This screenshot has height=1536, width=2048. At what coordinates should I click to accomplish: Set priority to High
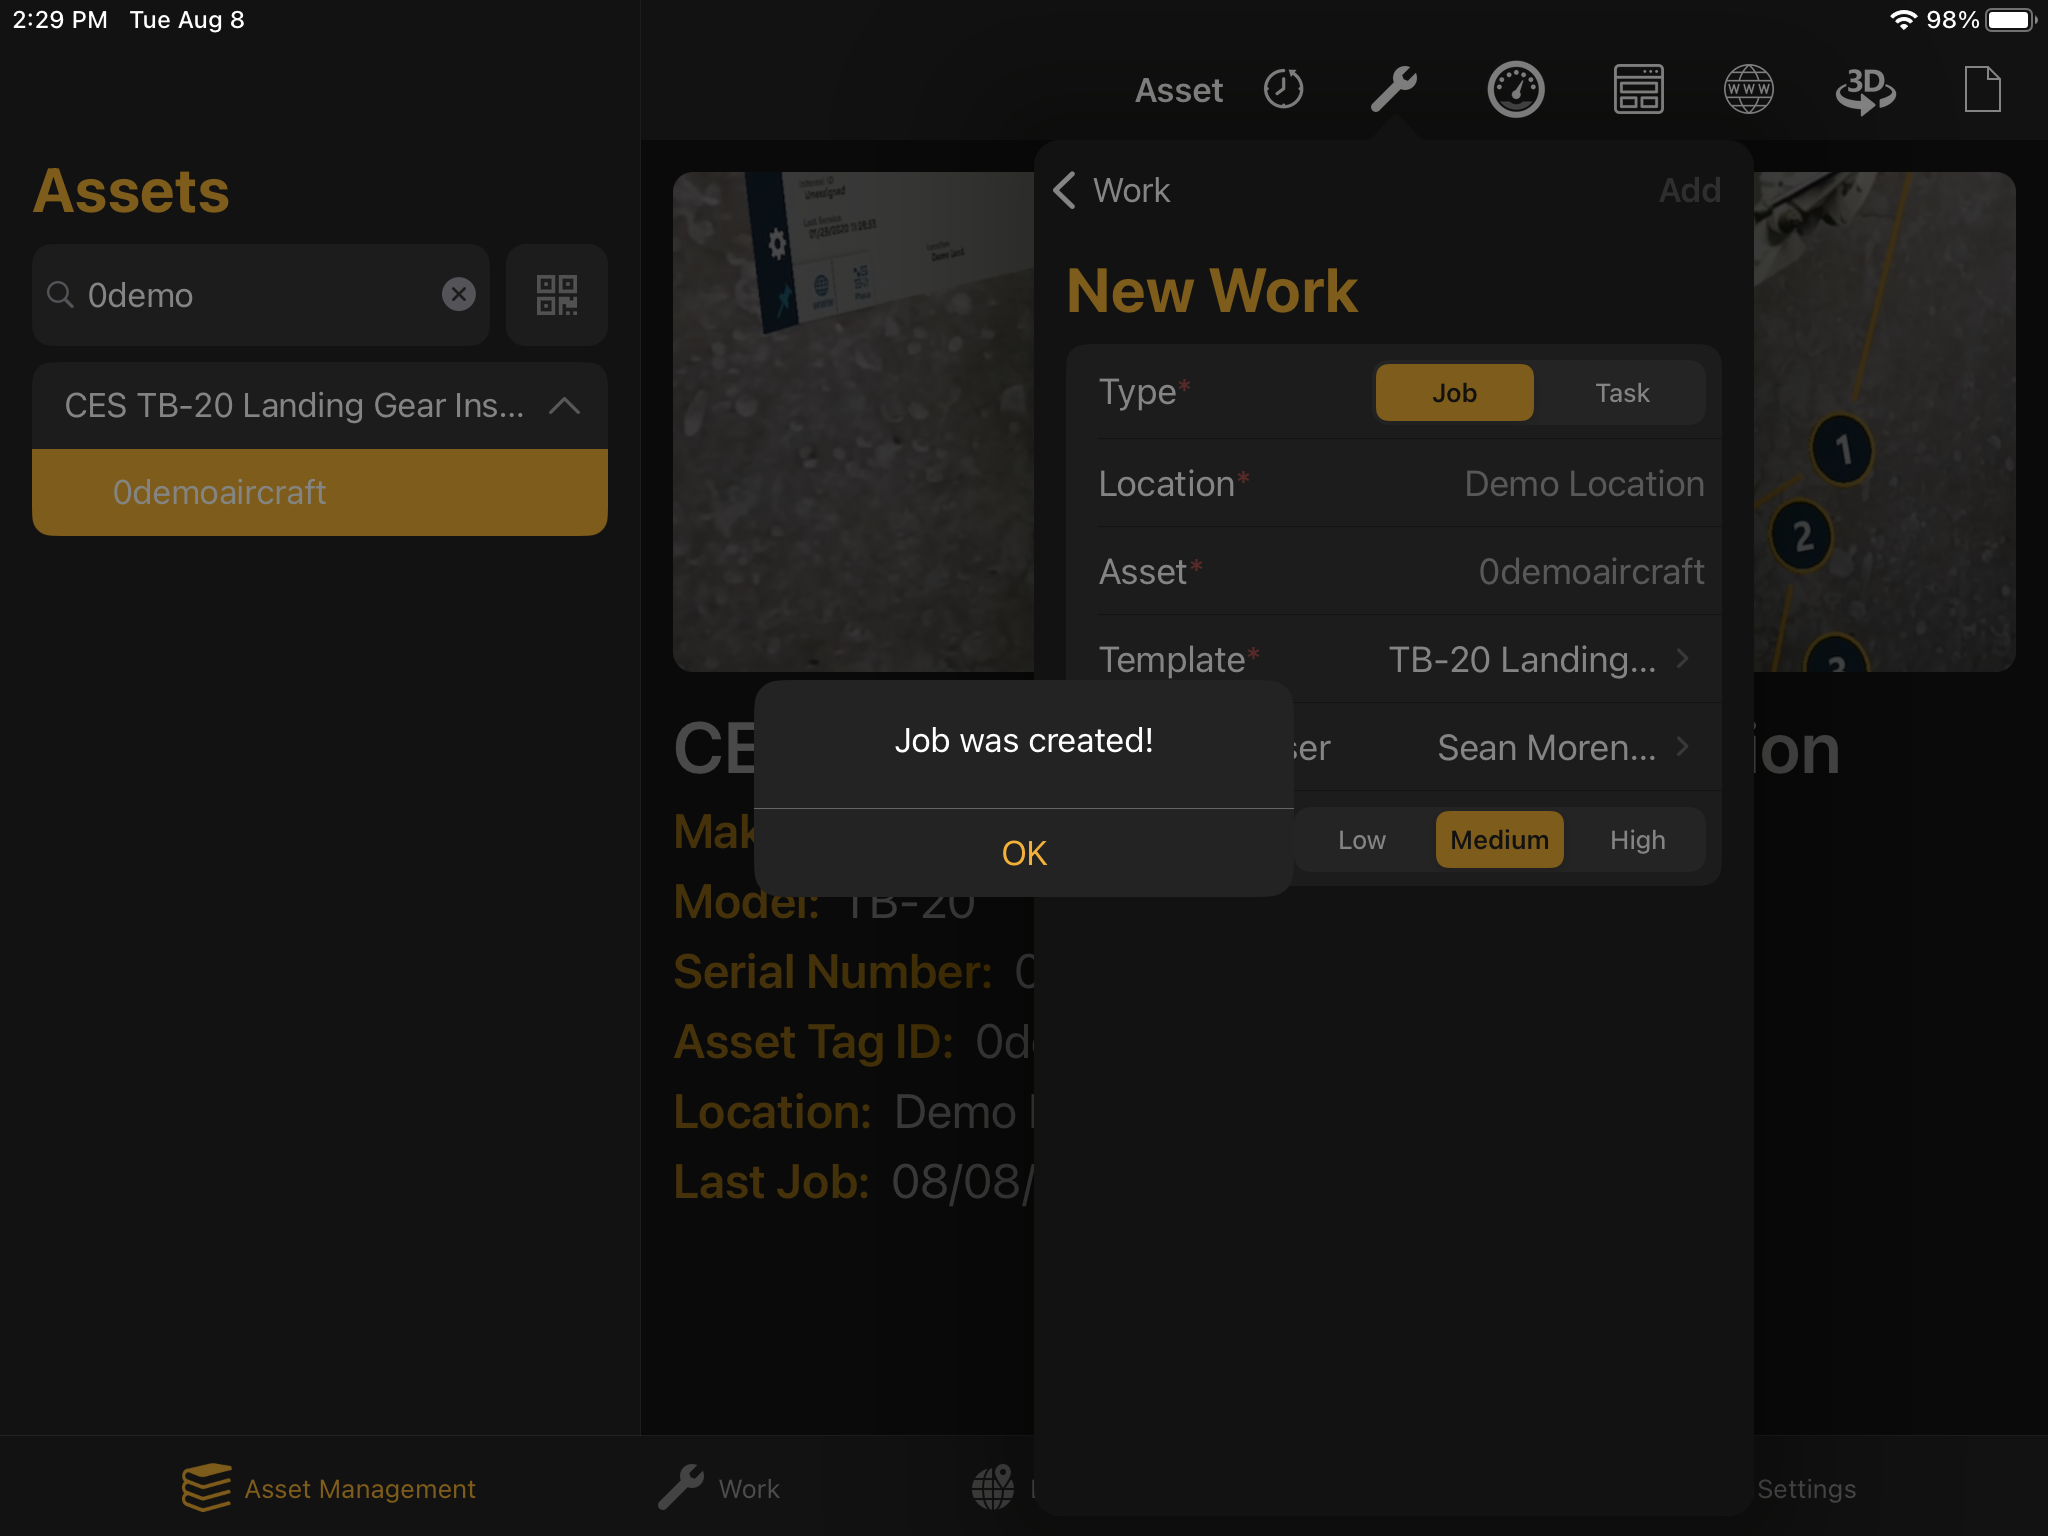(x=1637, y=839)
